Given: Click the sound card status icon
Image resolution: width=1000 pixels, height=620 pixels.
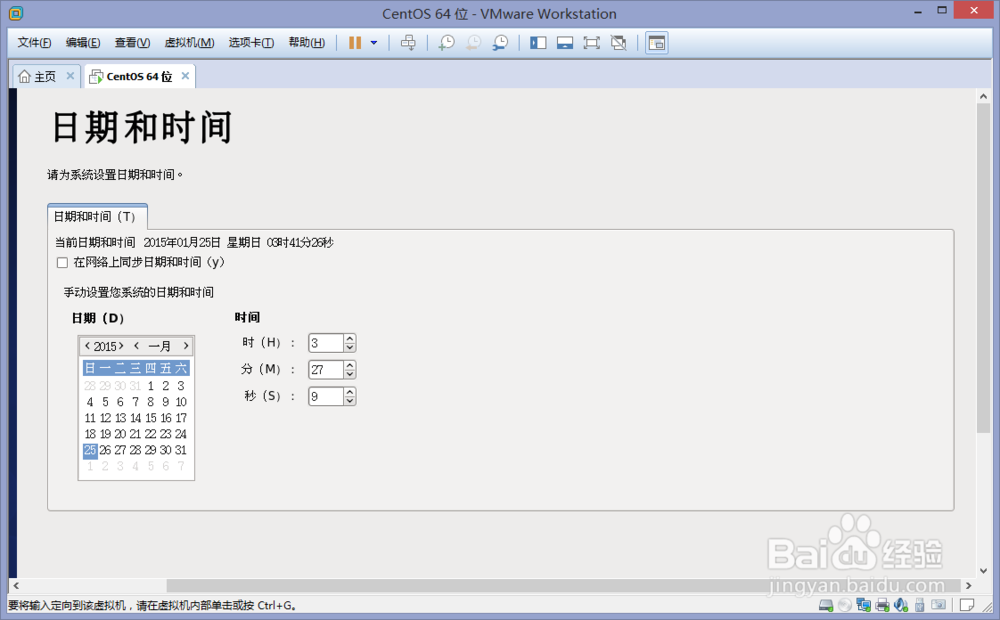Looking at the screenshot, I should pyautogui.click(x=901, y=605).
